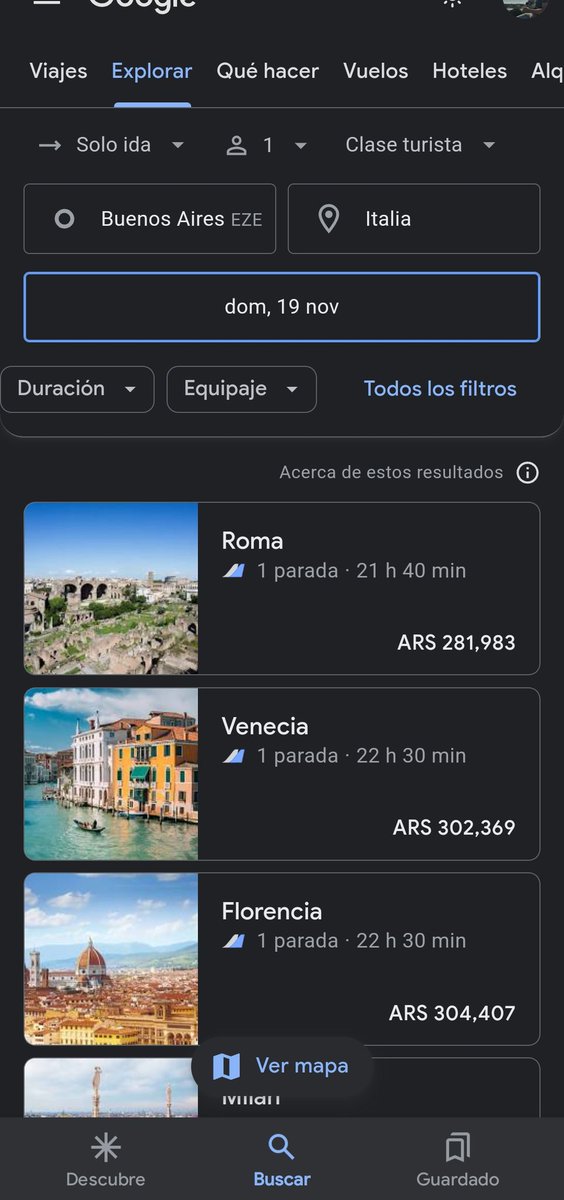
Task: Select the dom, 19 nov date field
Action: [282, 307]
